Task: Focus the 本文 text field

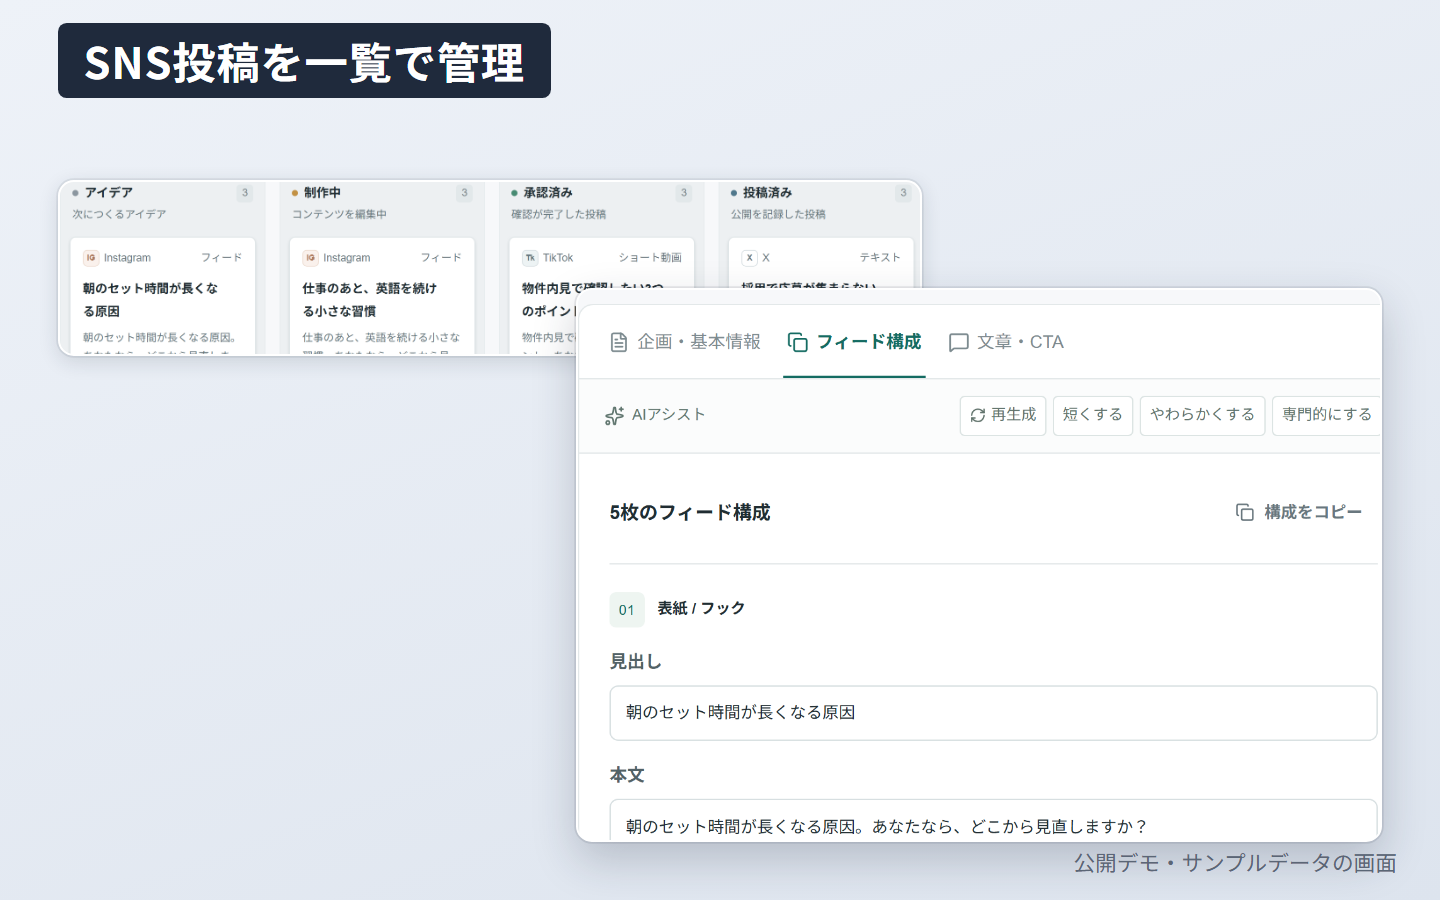Action: pyautogui.click(x=993, y=820)
